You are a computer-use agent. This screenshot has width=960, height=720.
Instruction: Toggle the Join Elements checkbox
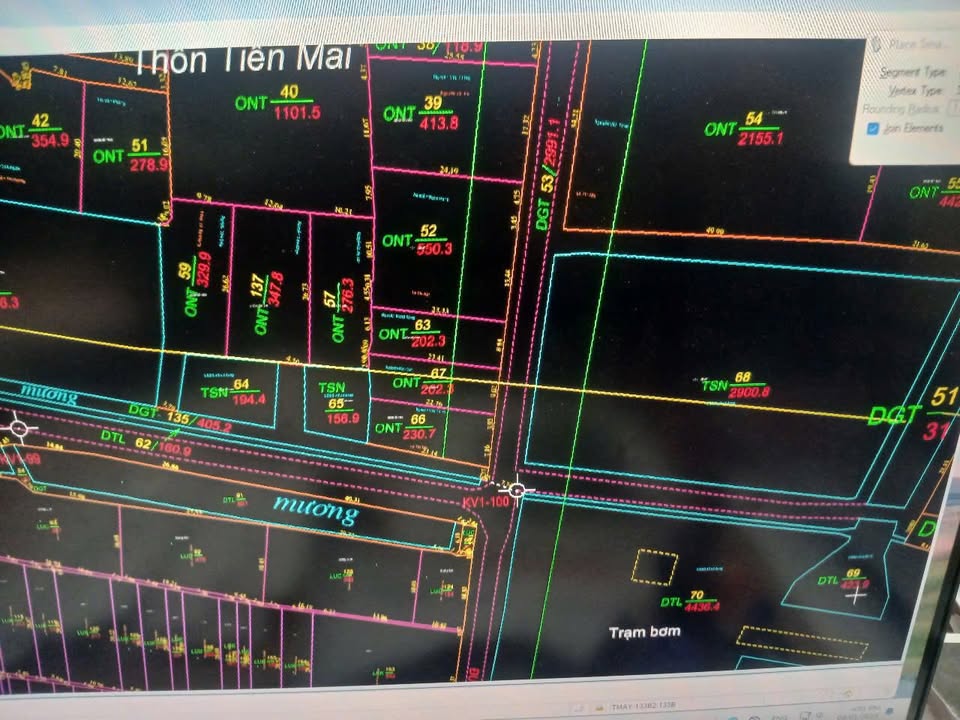873,128
